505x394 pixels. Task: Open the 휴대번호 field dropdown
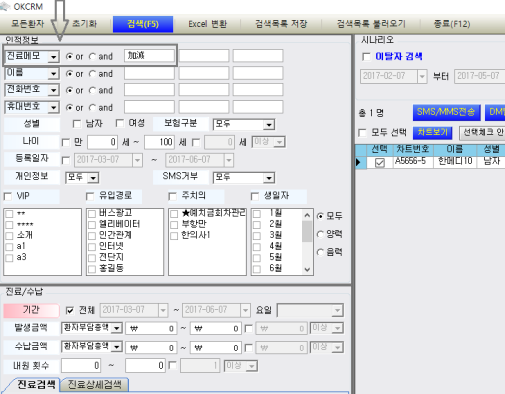point(53,108)
